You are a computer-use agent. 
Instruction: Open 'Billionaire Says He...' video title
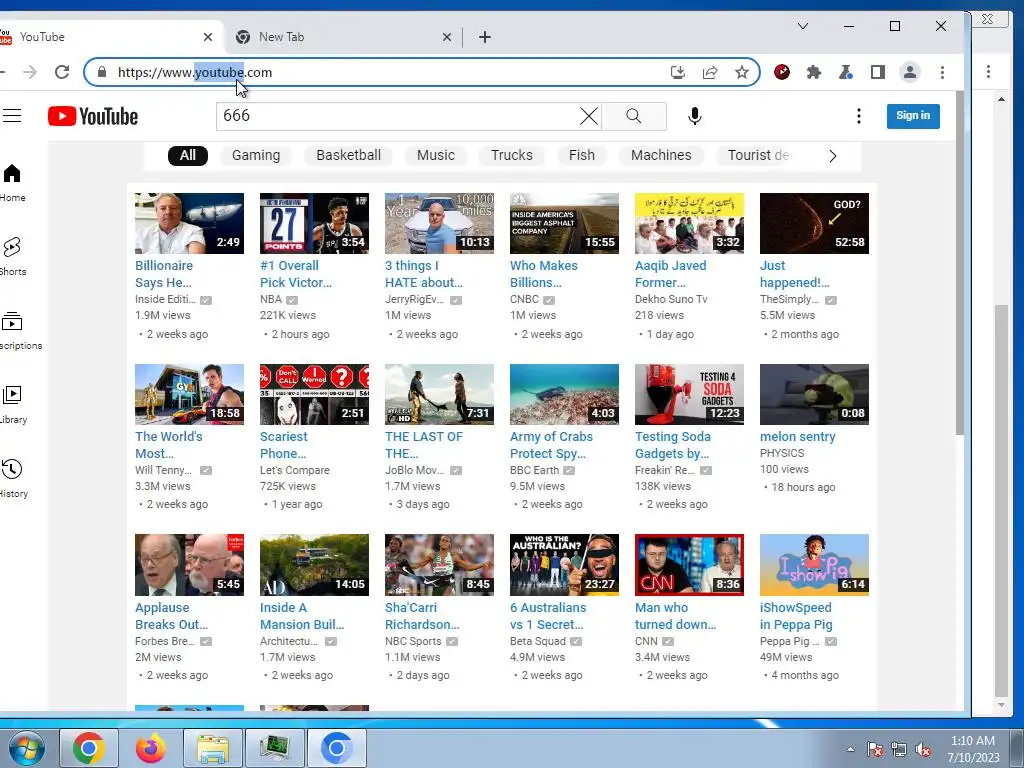tap(164, 274)
